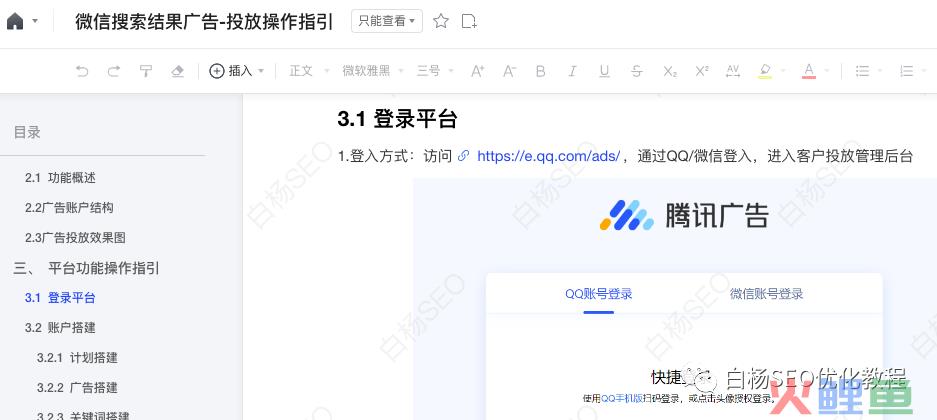Image resolution: width=937 pixels, height=420 pixels.
Task: Star this document as favorite
Action: point(441,22)
